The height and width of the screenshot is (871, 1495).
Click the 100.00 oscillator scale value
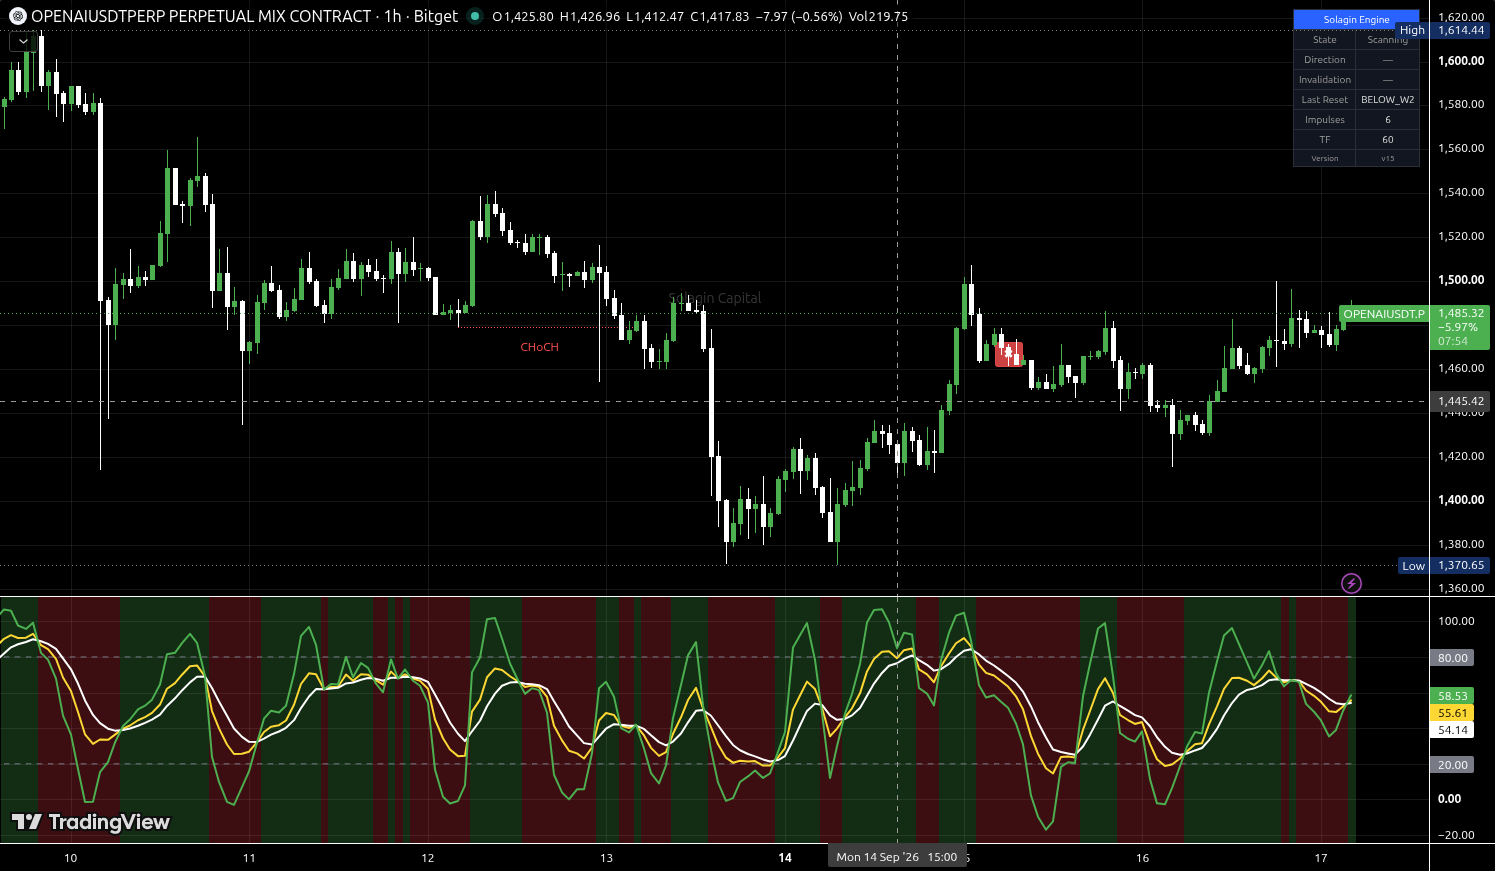coord(1456,621)
